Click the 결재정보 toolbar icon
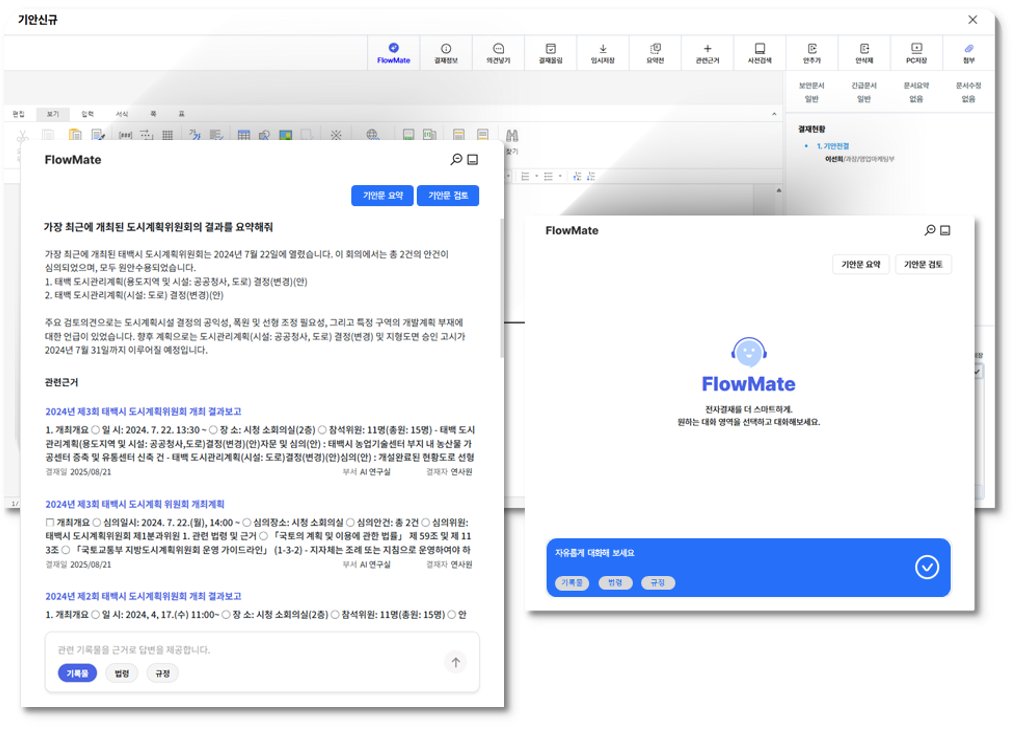This screenshot has height=734, width=1016. (x=445, y=52)
